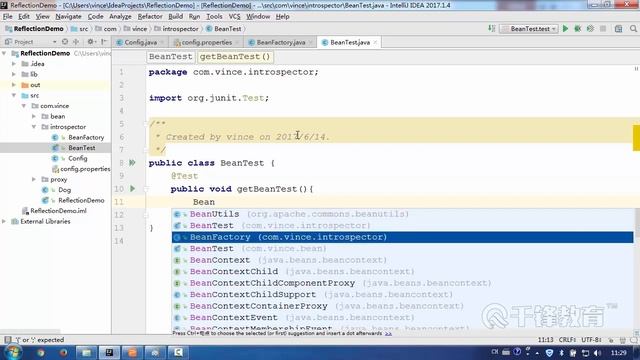Collapse the src folder
This screenshot has width=640, height=360.
(x=14, y=96)
